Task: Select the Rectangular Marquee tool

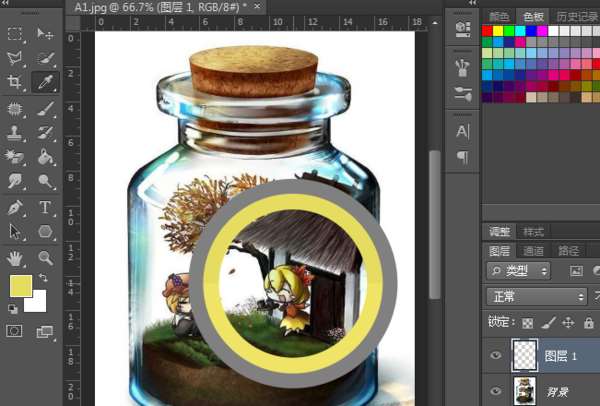Action: (x=15, y=34)
